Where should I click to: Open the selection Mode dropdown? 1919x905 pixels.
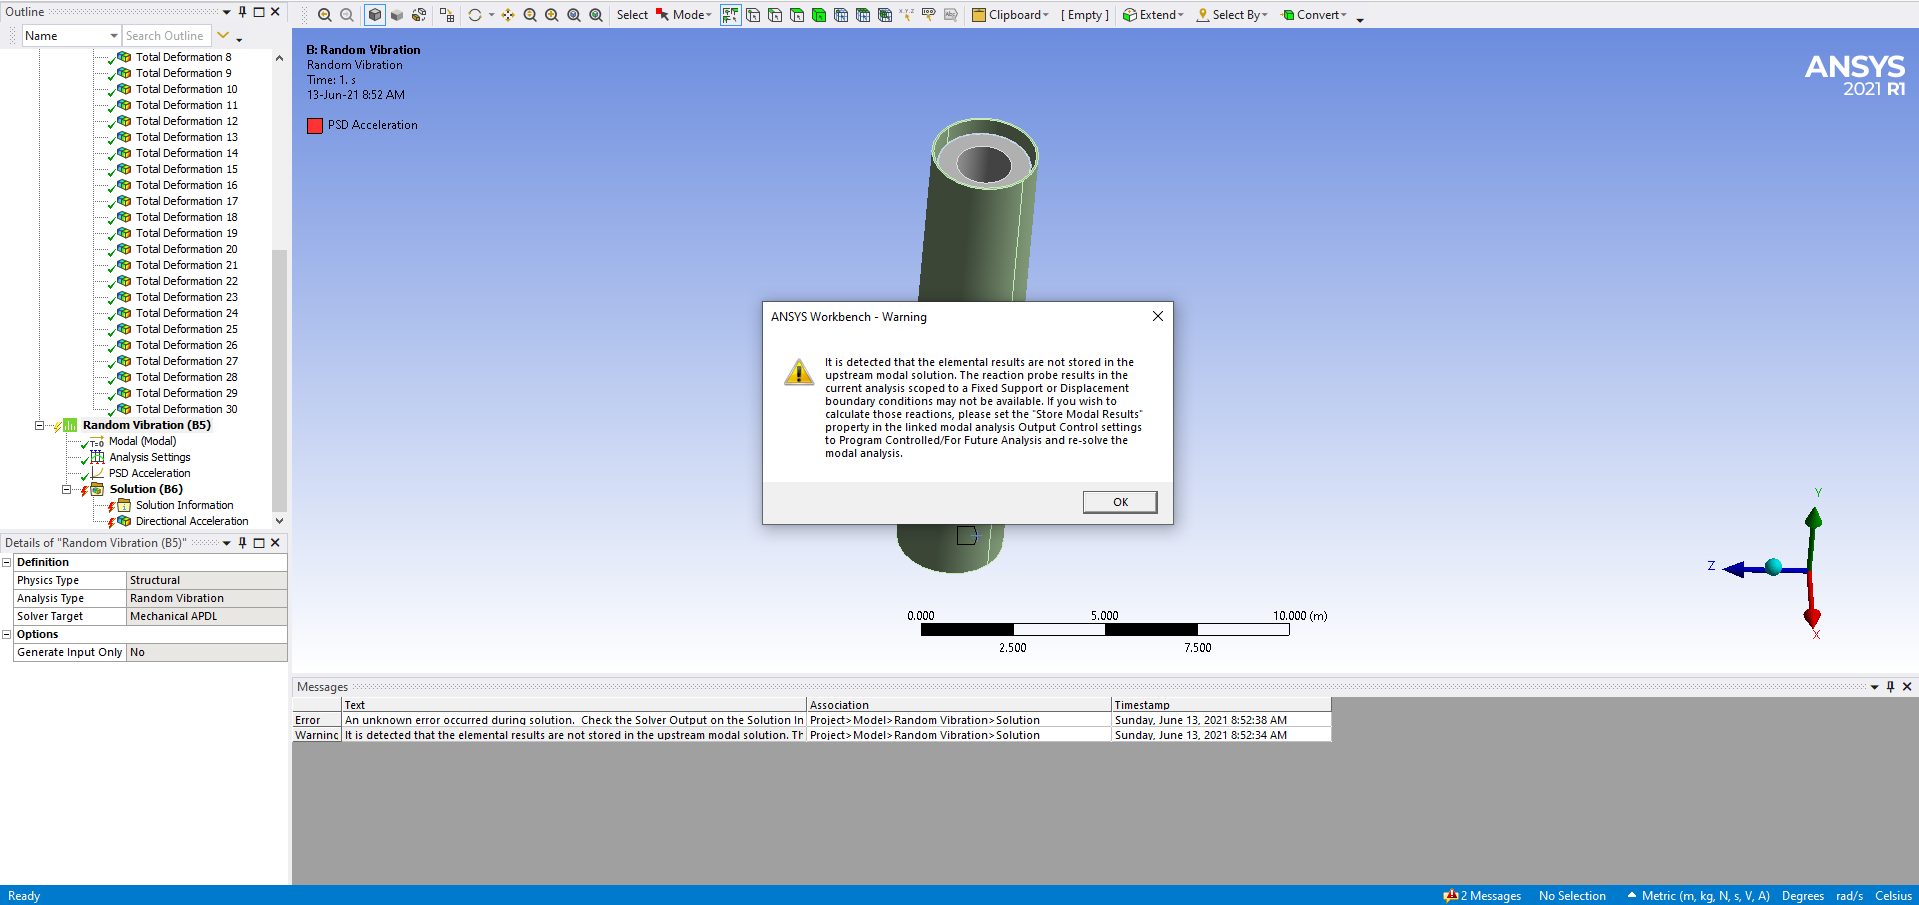pos(685,15)
